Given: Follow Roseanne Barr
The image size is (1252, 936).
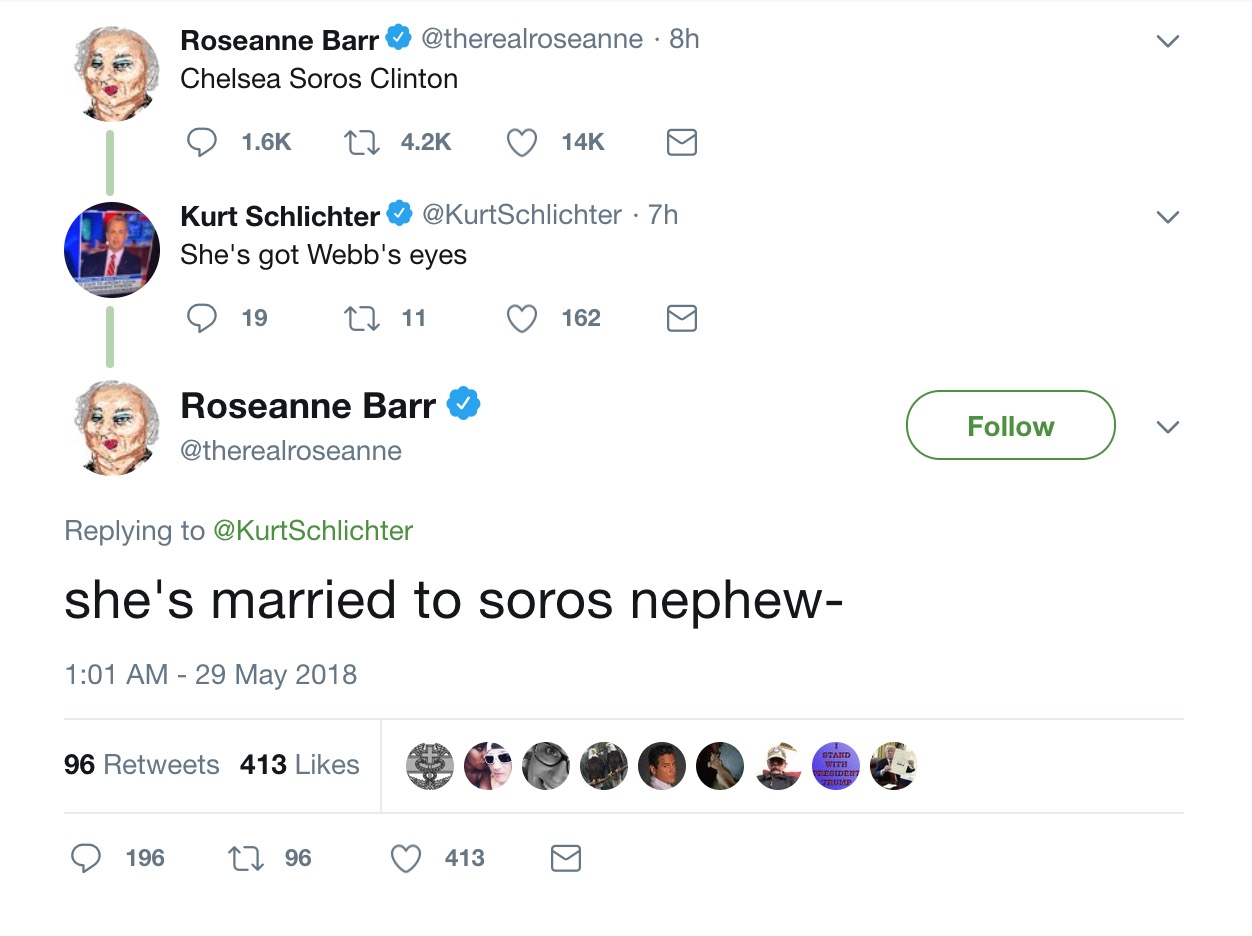Looking at the screenshot, I should (x=1010, y=426).
